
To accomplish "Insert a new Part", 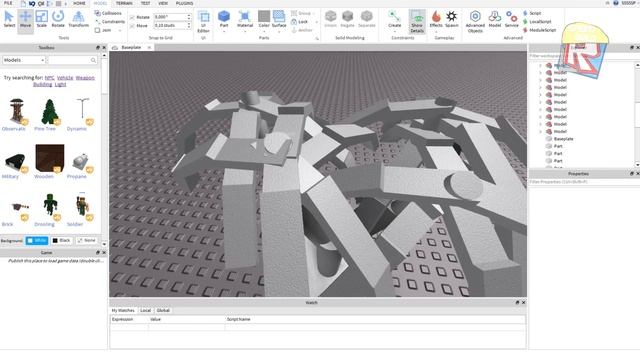I will point(224,19).
